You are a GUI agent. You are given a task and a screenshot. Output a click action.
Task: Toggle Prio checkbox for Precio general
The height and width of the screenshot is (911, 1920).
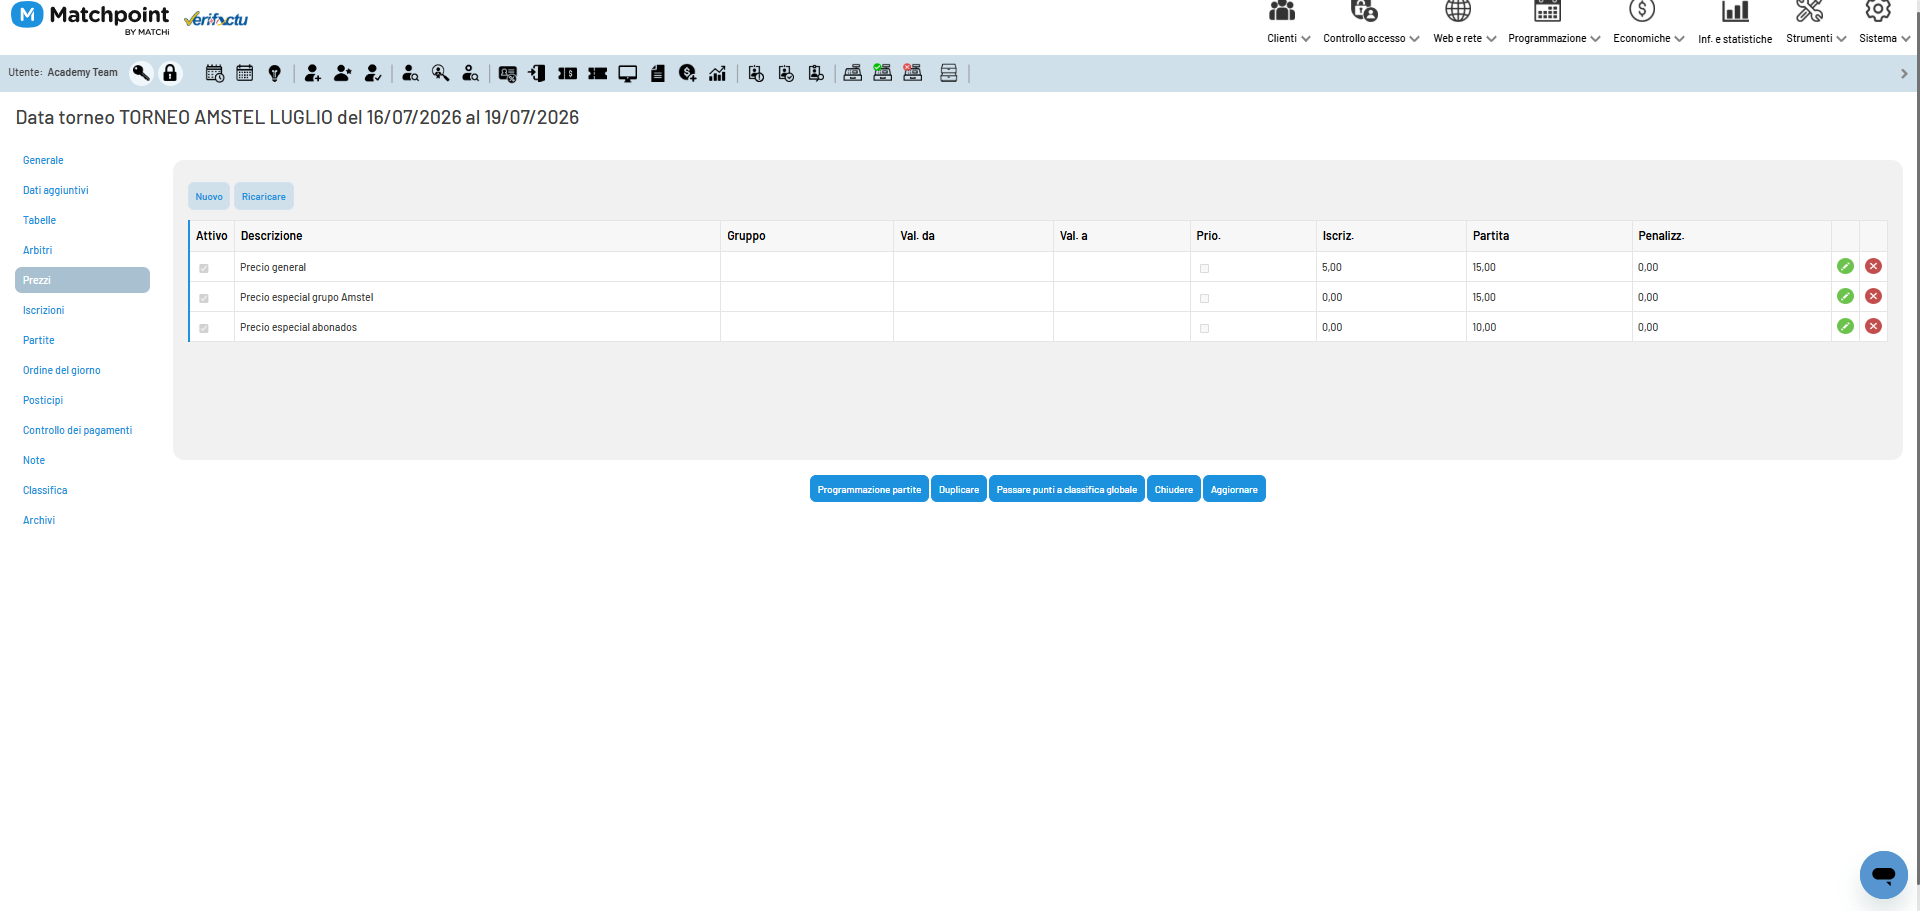[x=1204, y=268]
